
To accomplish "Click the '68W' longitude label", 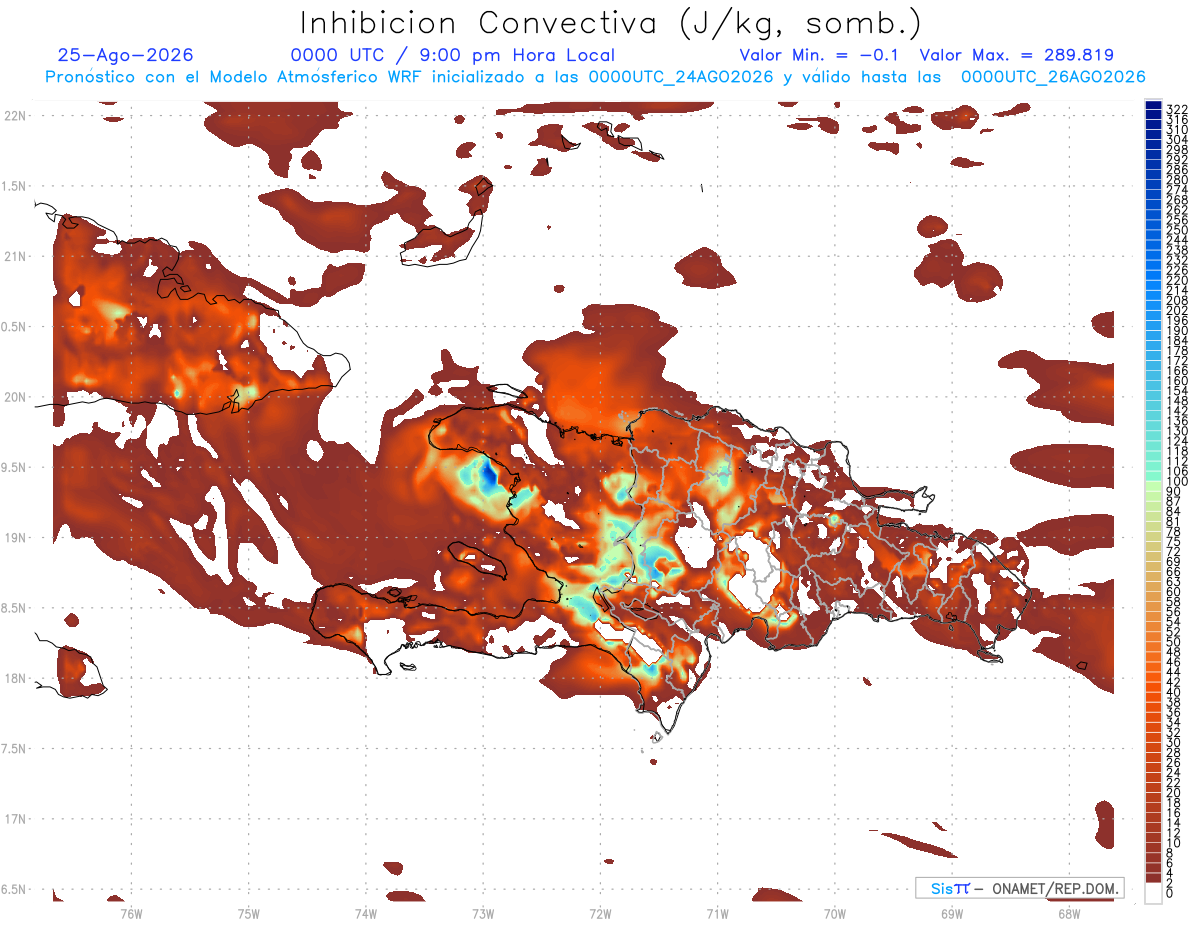I will pos(1069,913).
